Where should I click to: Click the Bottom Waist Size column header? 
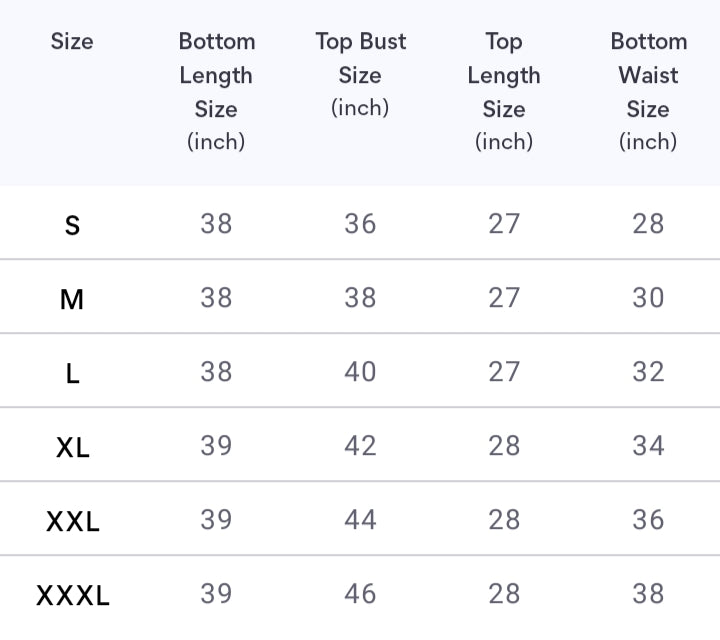click(648, 91)
